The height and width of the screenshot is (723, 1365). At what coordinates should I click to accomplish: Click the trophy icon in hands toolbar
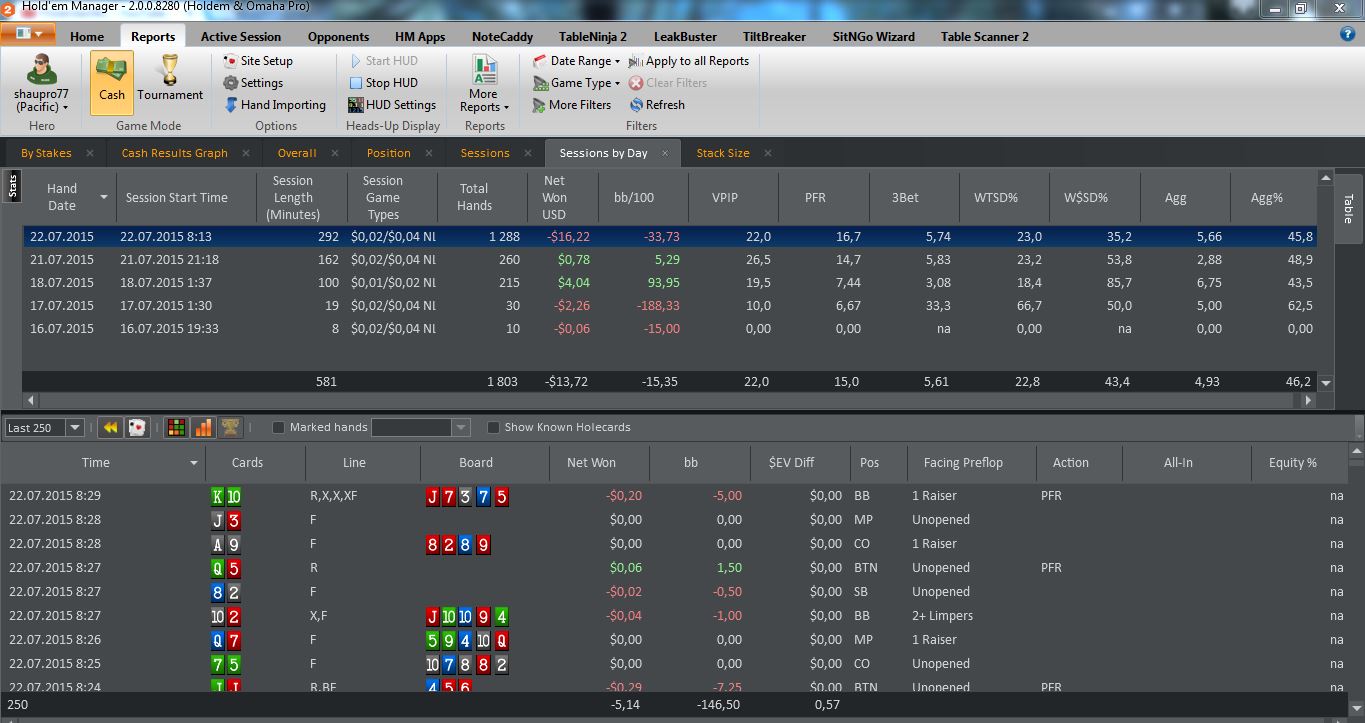coord(230,428)
